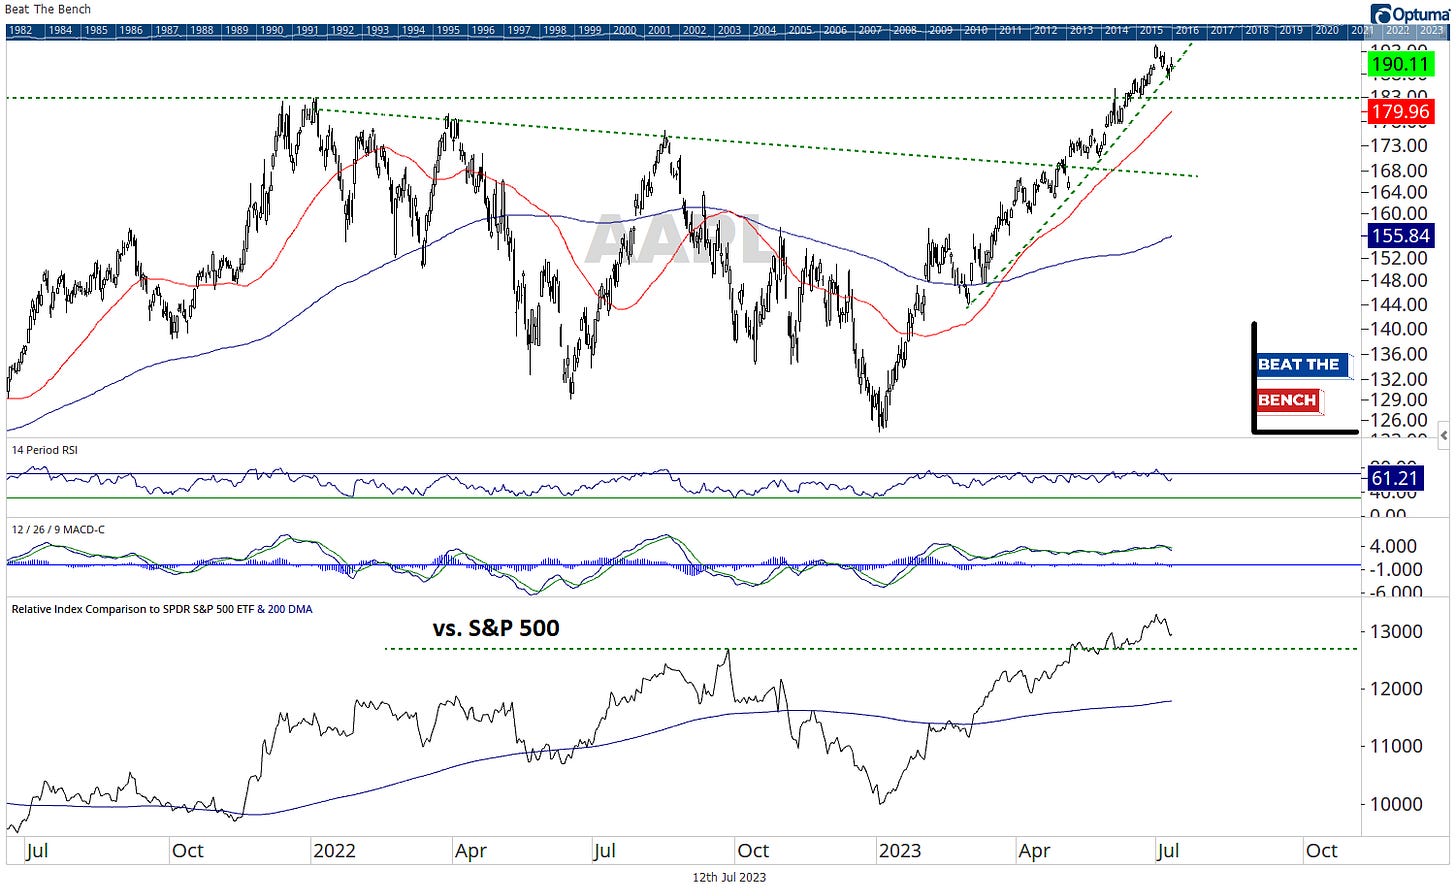1456x896 pixels.
Task: Select 2019 in the year navigator bar
Action: pos(1291,30)
